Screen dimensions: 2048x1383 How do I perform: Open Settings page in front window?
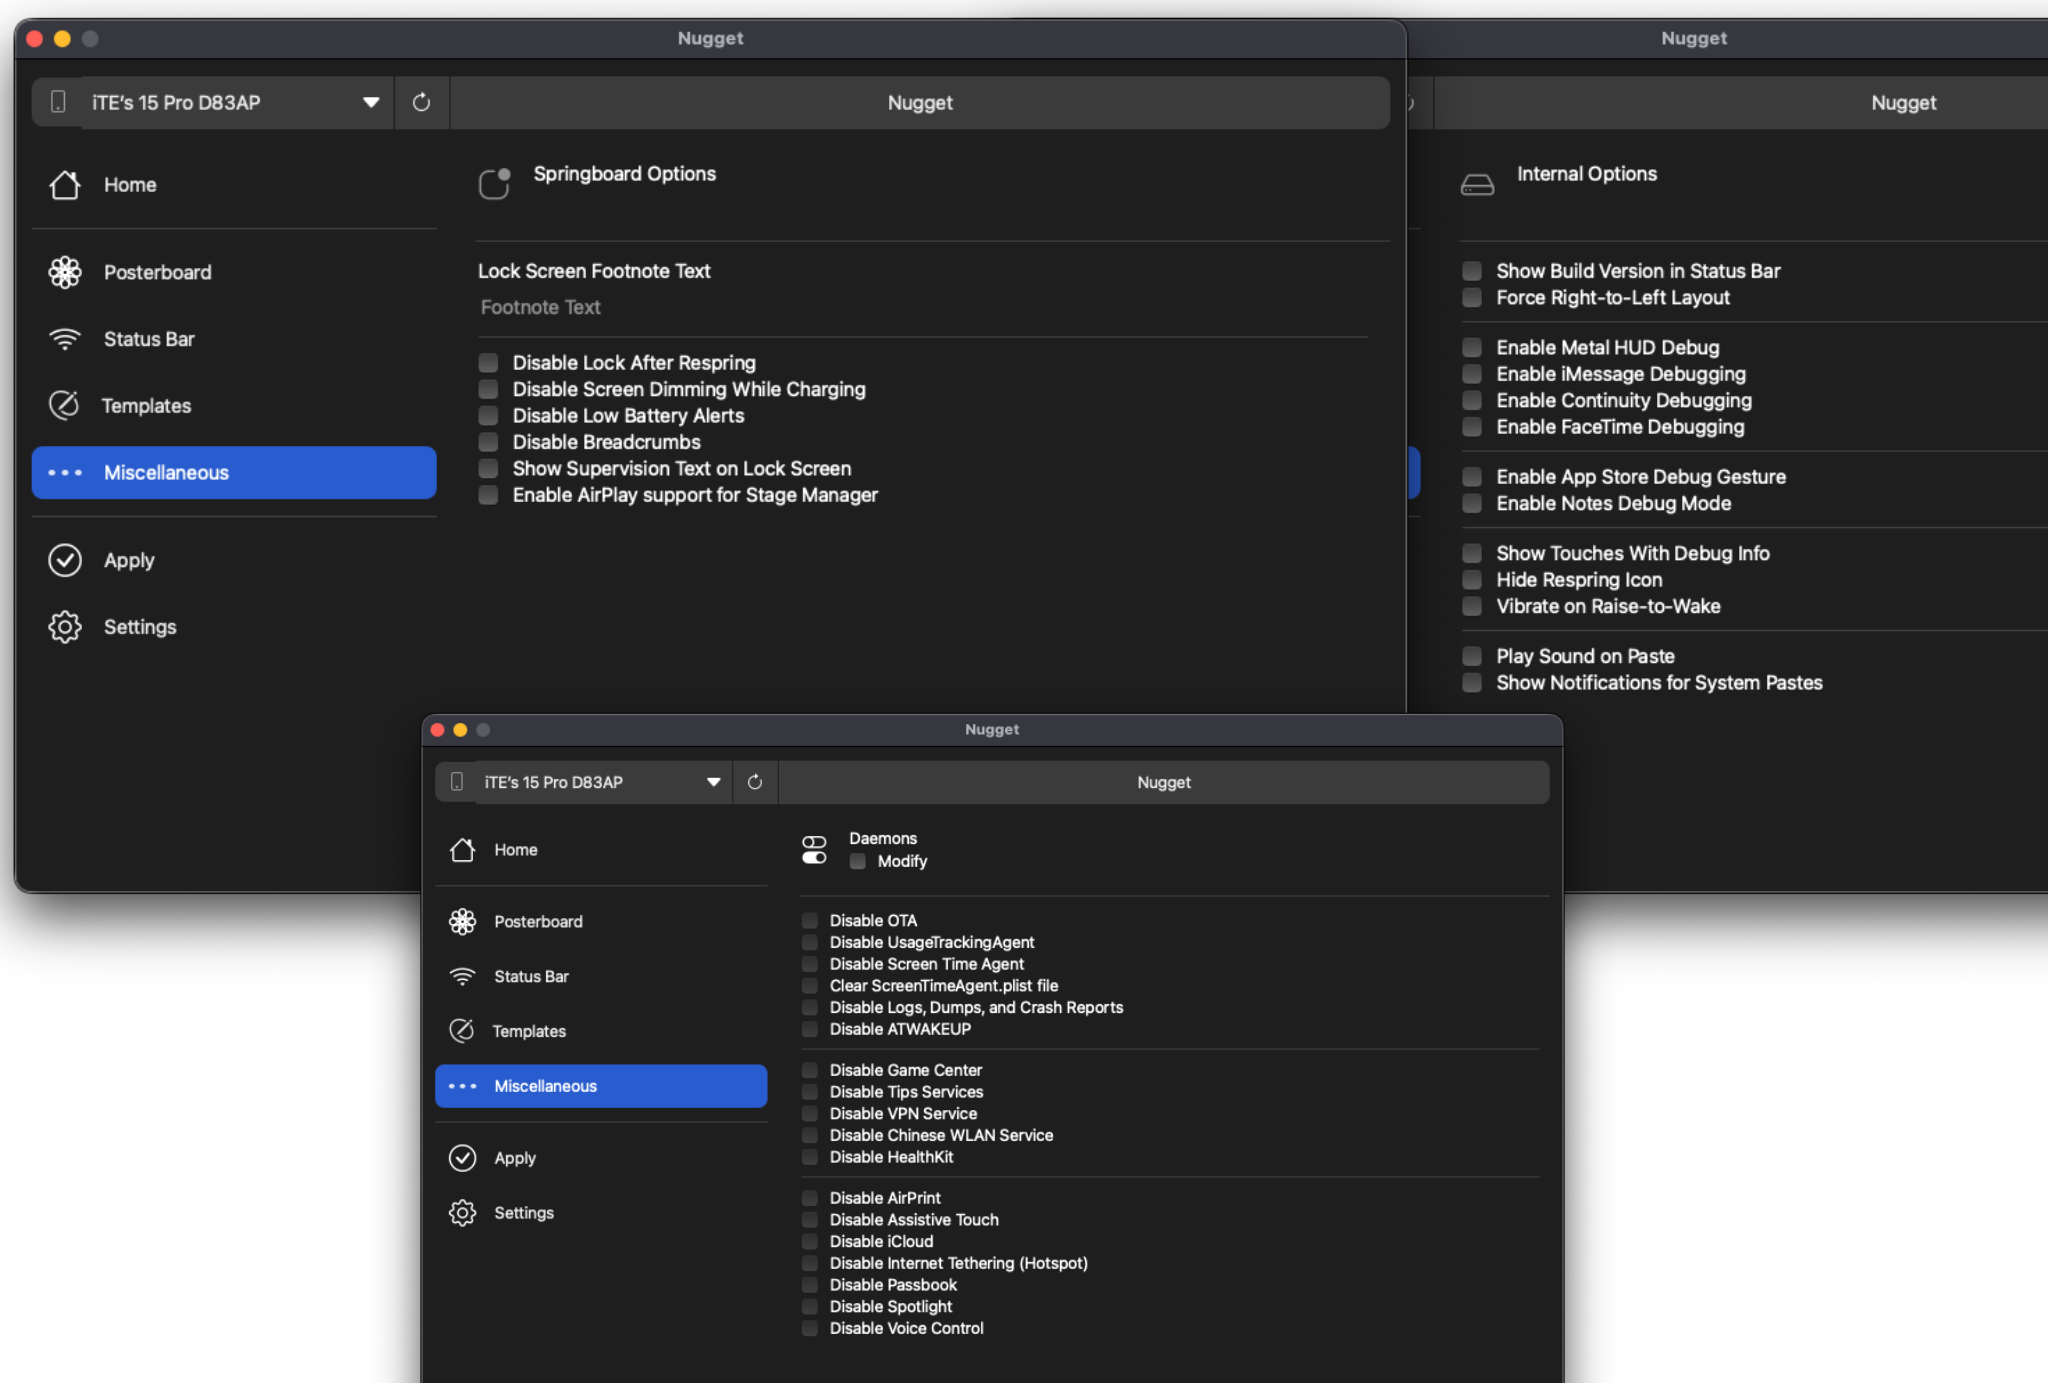tap(601, 1213)
